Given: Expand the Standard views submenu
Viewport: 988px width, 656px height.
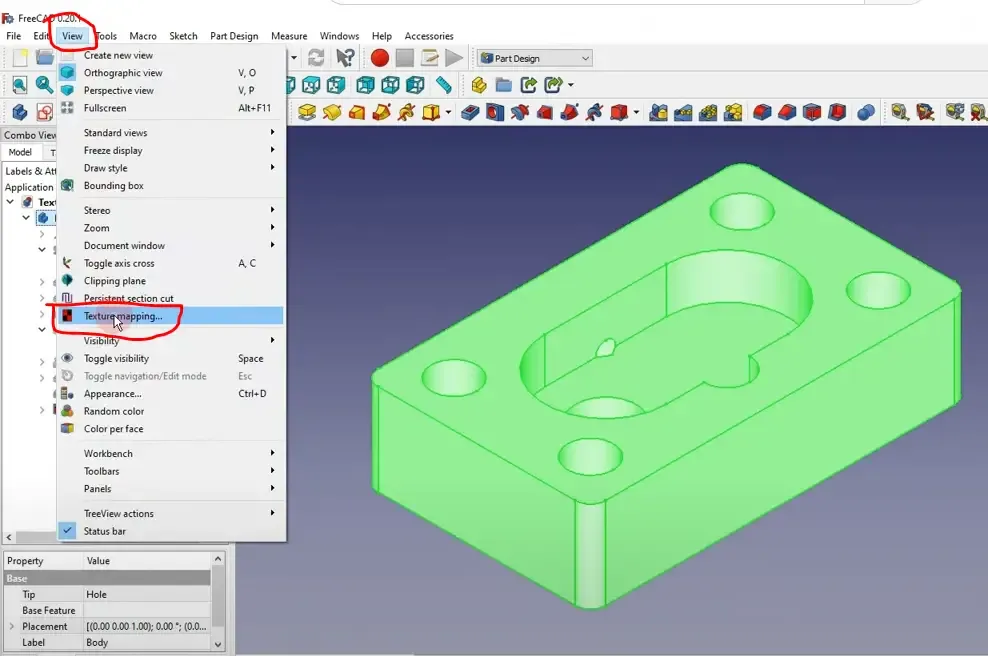Looking at the screenshot, I should (x=171, y=133).
